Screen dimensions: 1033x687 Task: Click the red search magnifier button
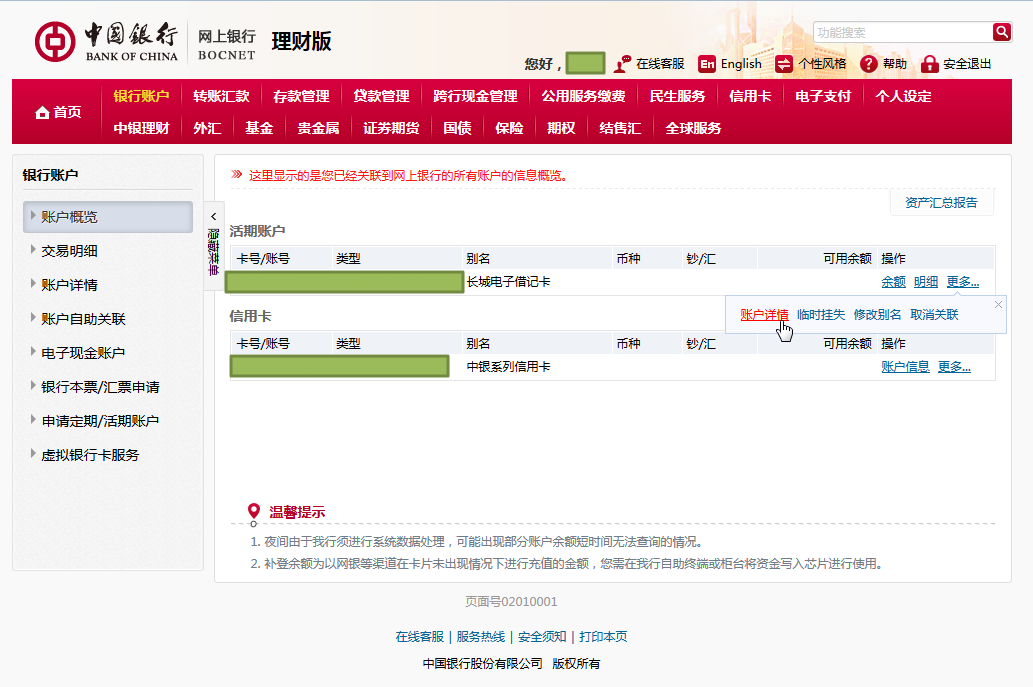point(1001,32)
